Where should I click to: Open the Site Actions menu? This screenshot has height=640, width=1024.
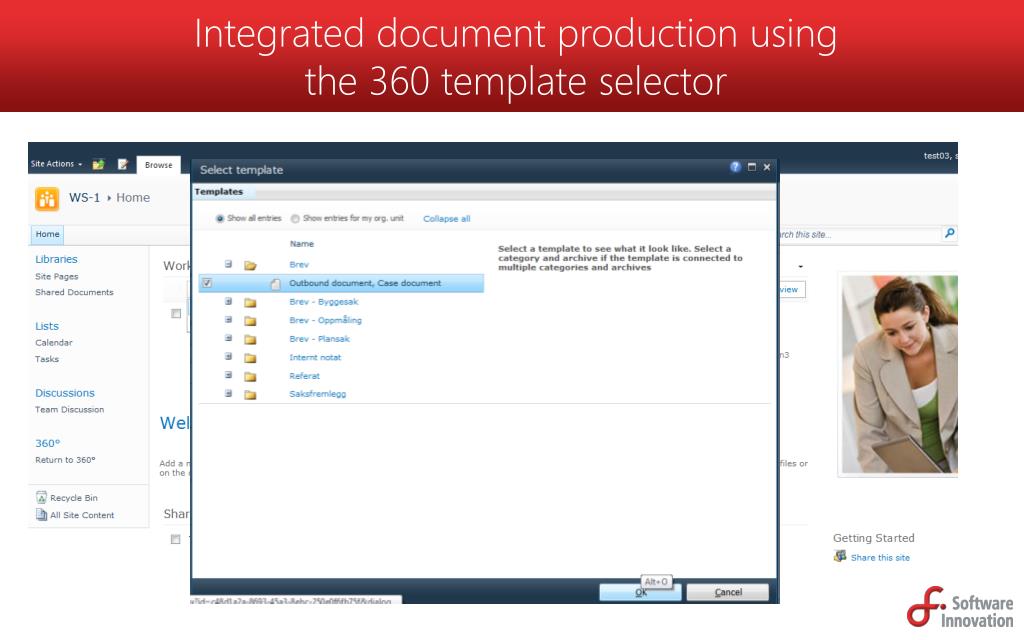point(56,164)
